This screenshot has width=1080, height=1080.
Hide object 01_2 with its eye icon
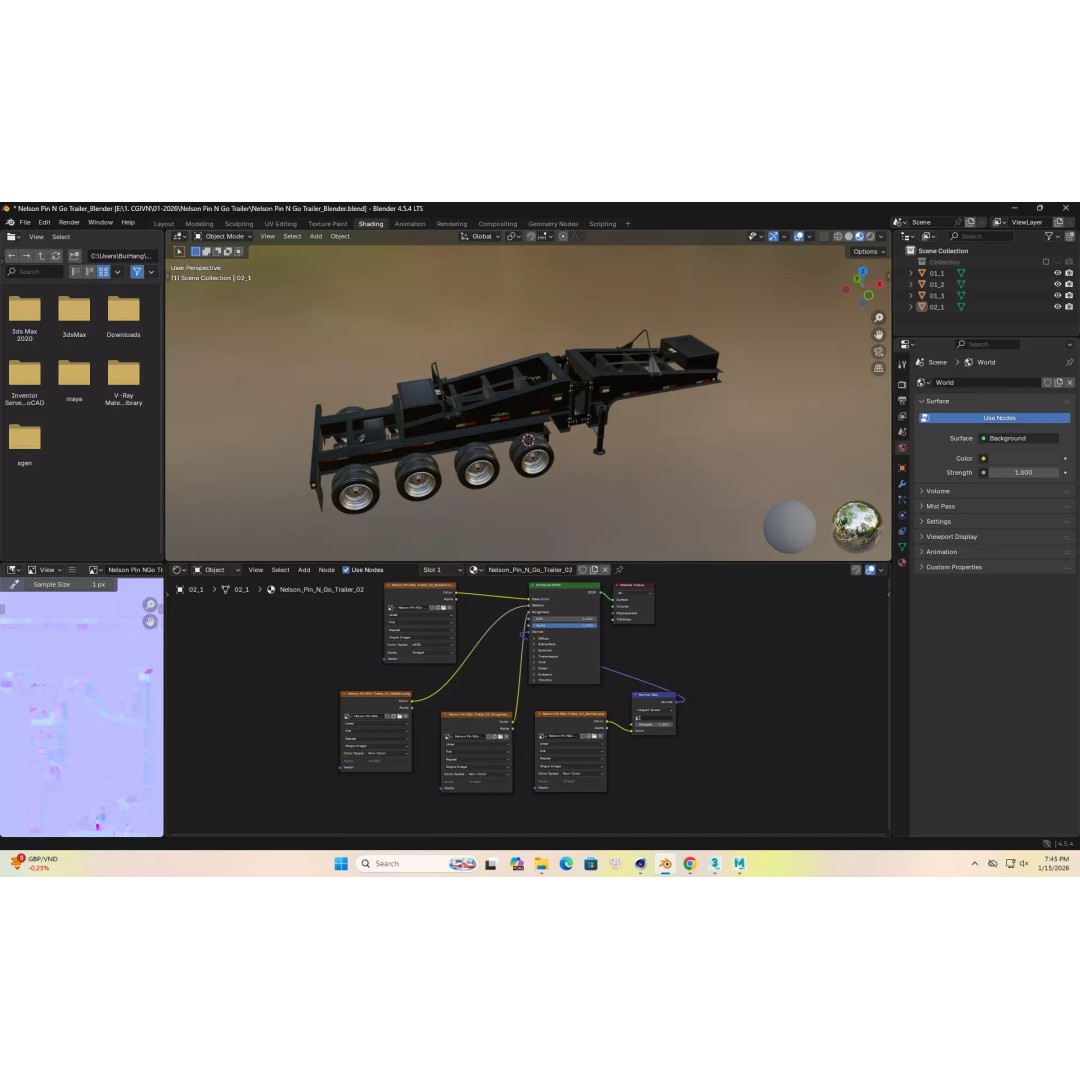click(x=1057, y=284)
